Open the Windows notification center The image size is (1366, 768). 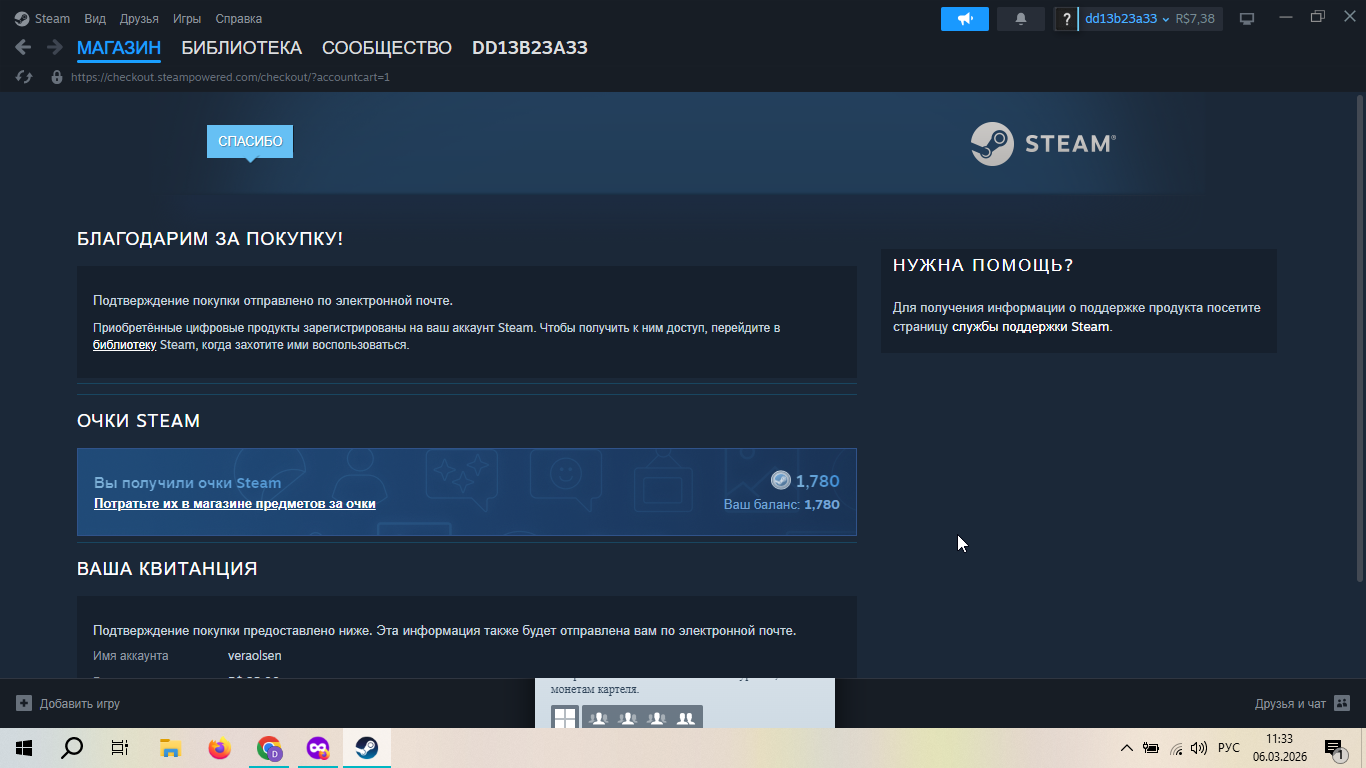click(x=1333, y=748)
